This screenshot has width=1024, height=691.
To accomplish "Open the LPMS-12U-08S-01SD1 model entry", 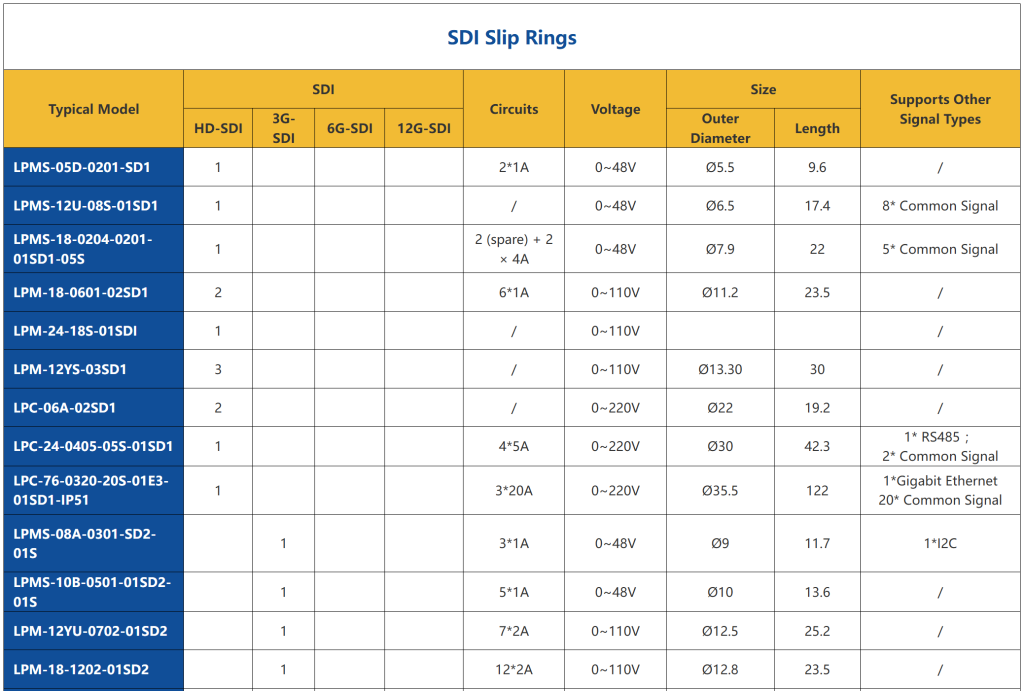I will point(86,206).
